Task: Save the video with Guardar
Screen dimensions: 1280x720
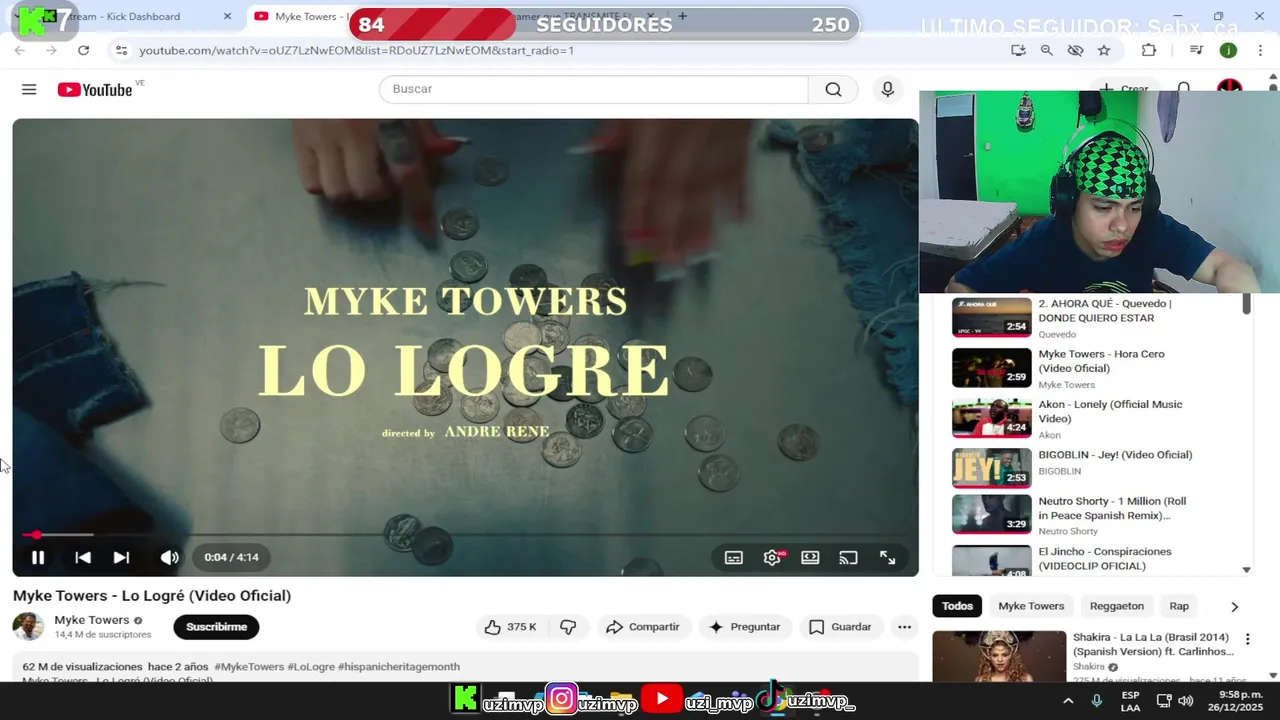Action: [x=840, y=627]
